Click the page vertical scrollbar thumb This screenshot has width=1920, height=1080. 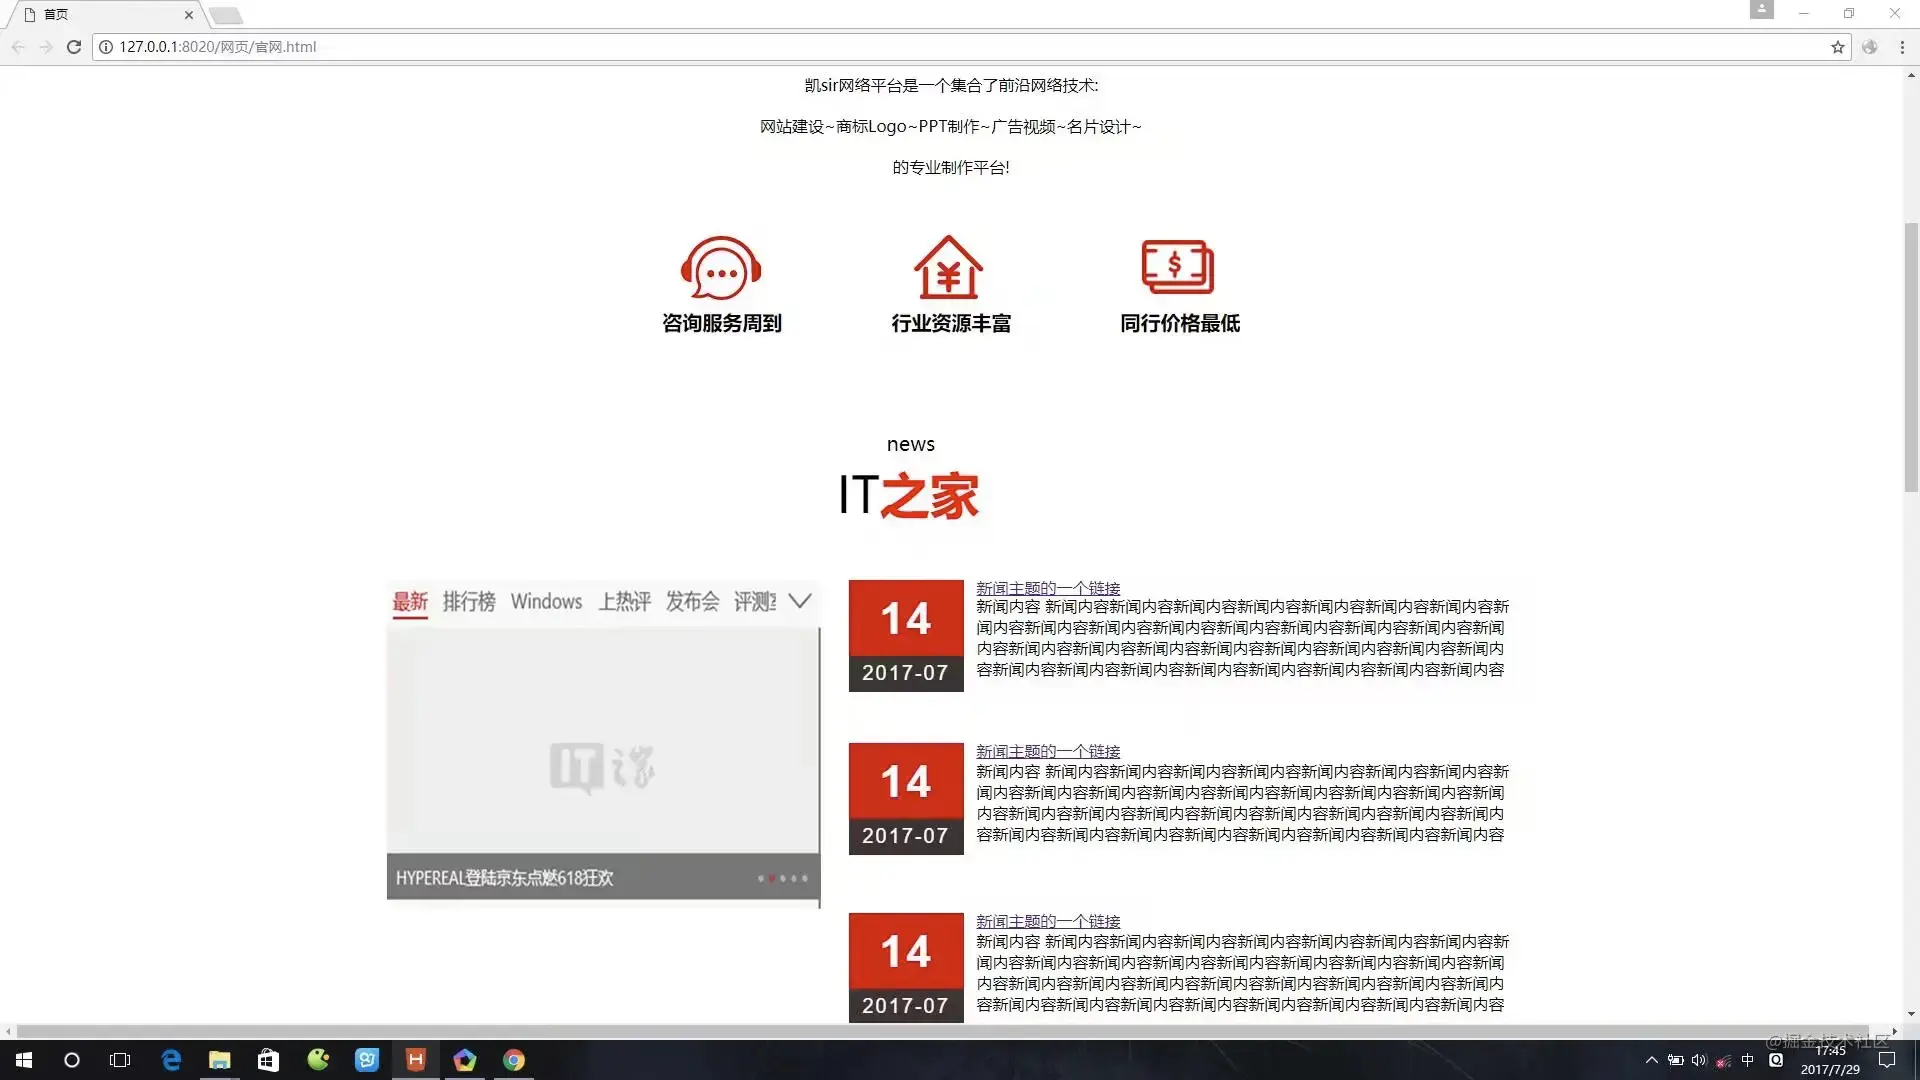[x=1911, y=357]
